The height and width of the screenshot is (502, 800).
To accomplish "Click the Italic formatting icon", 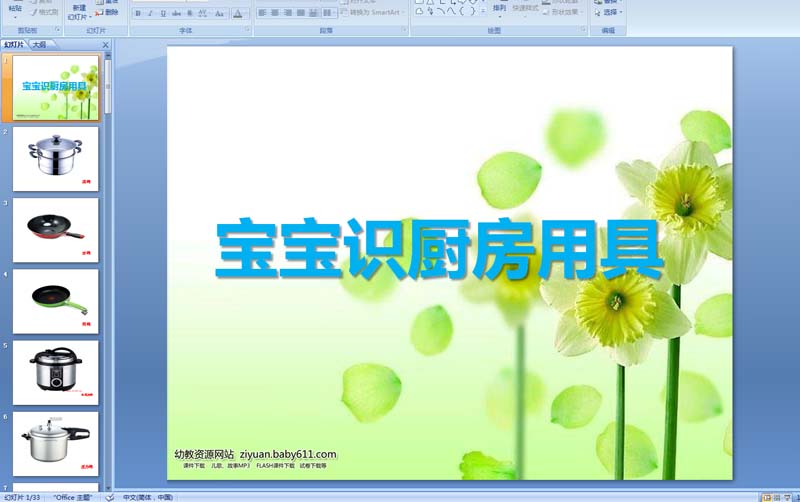I will [x=151, y=14].
